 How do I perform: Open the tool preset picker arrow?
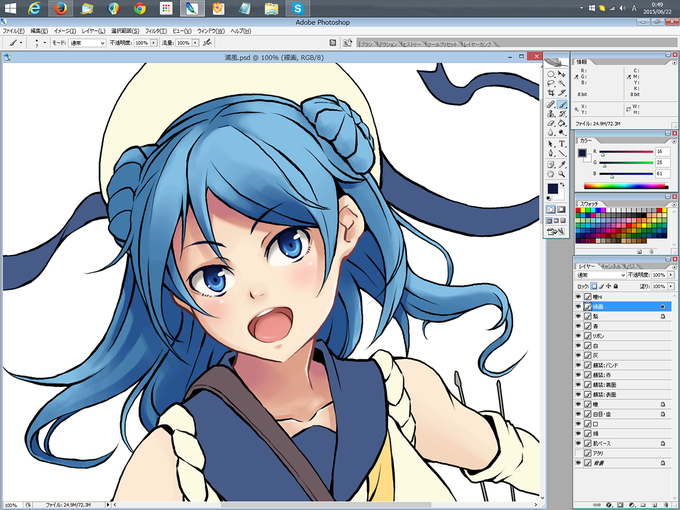tap(21, 42)
